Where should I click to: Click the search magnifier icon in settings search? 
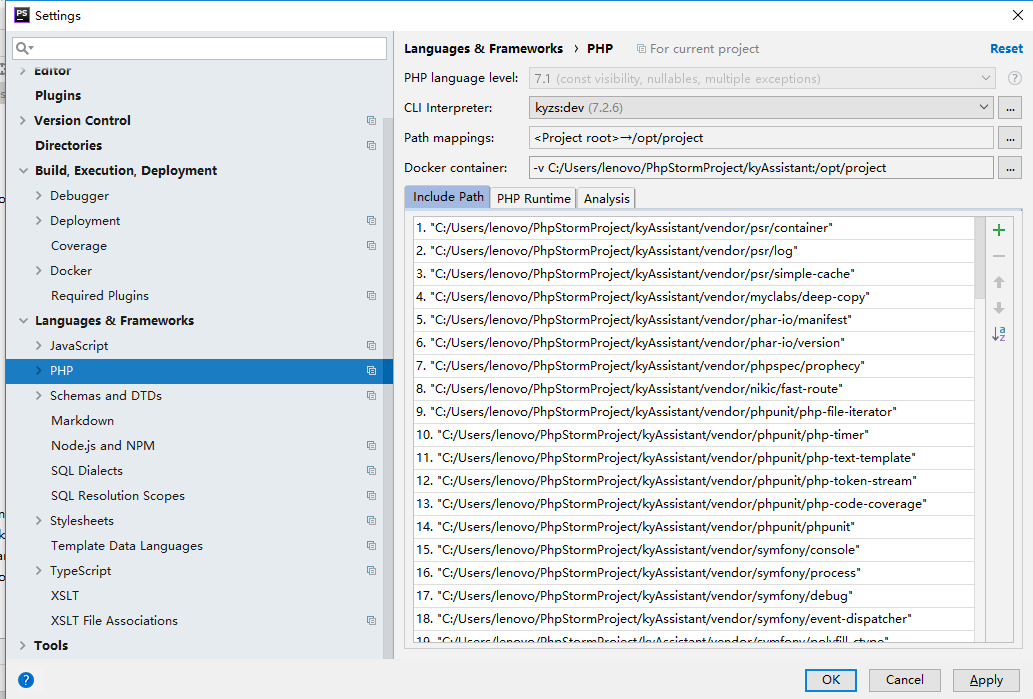(x=24, y=48)
